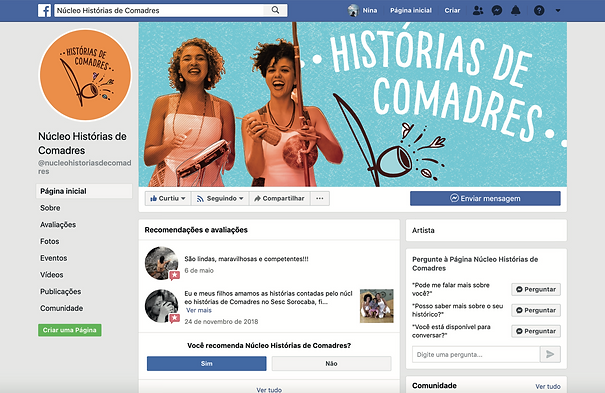605x393 pixels.
Task: Open Vídeos in the sidebar
Action: (52, 275)
